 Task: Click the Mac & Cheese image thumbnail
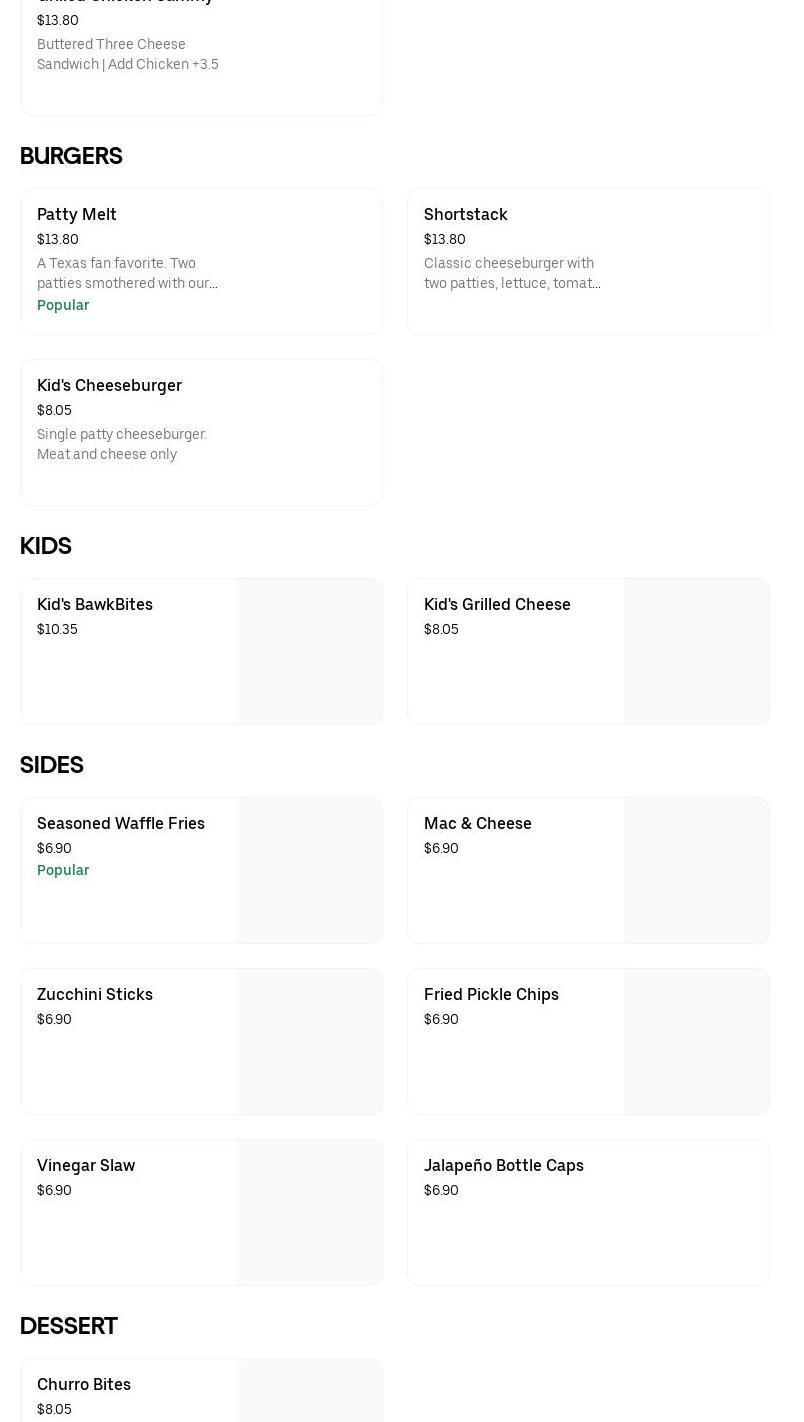coord(697,870)
